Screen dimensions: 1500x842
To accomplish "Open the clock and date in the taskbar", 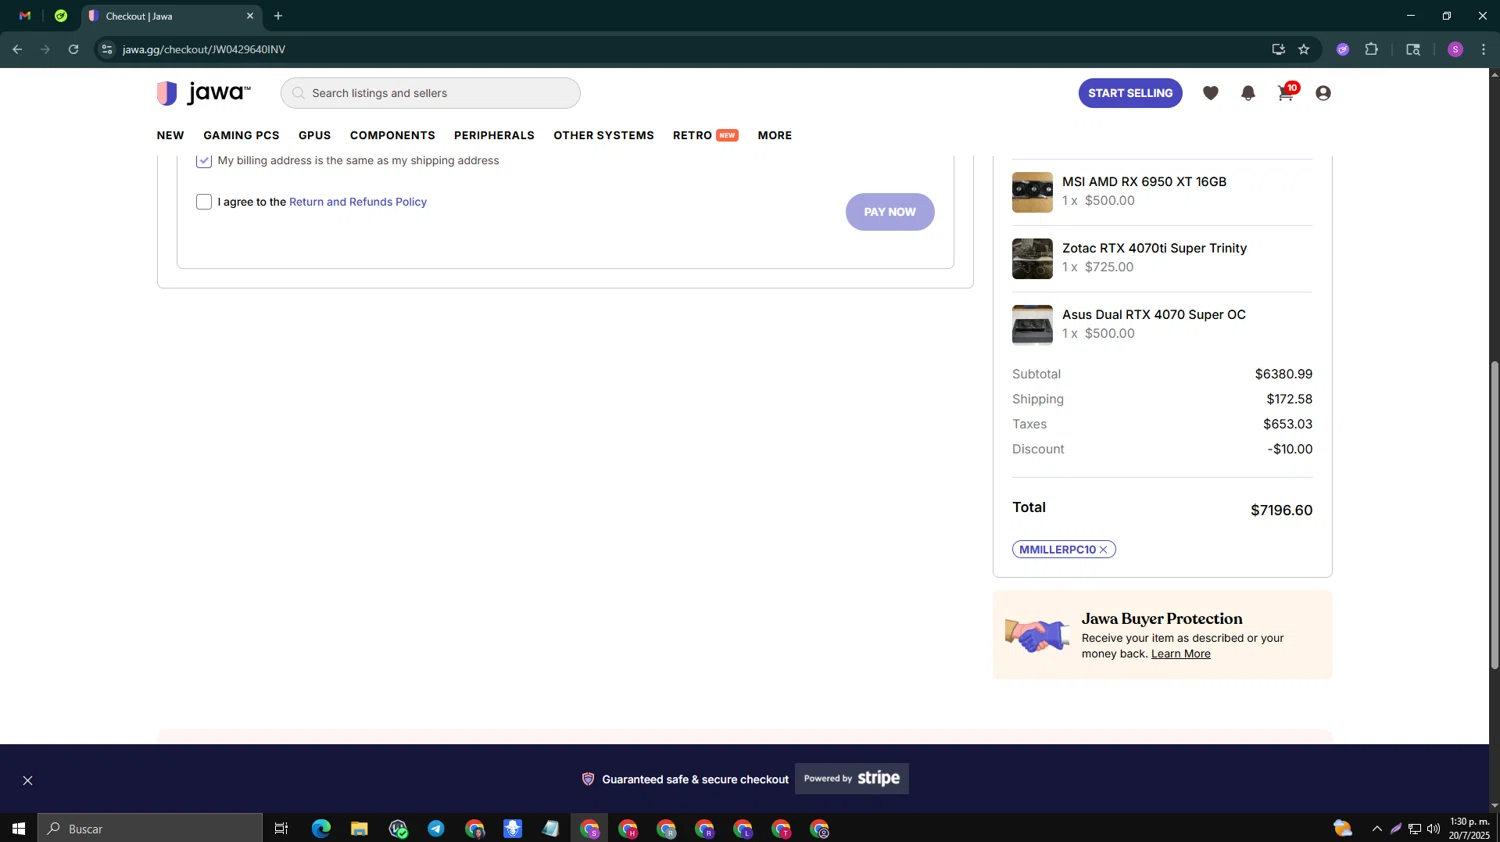I will point(1469,829).
